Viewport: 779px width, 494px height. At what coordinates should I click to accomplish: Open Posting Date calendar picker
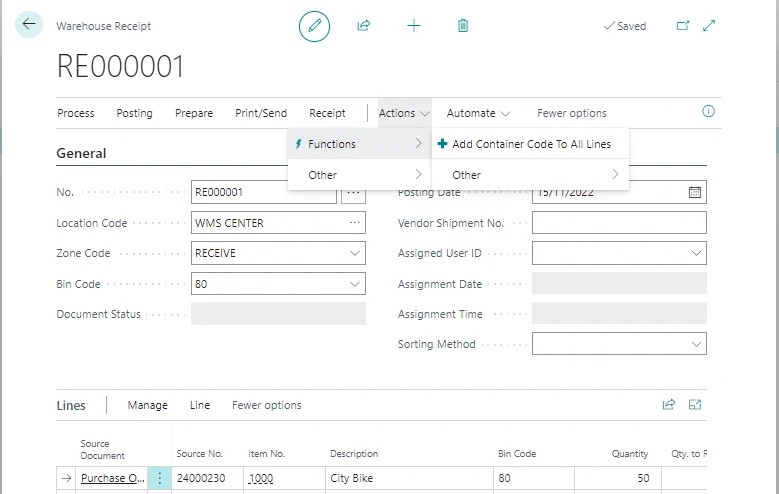pos(695,193)
